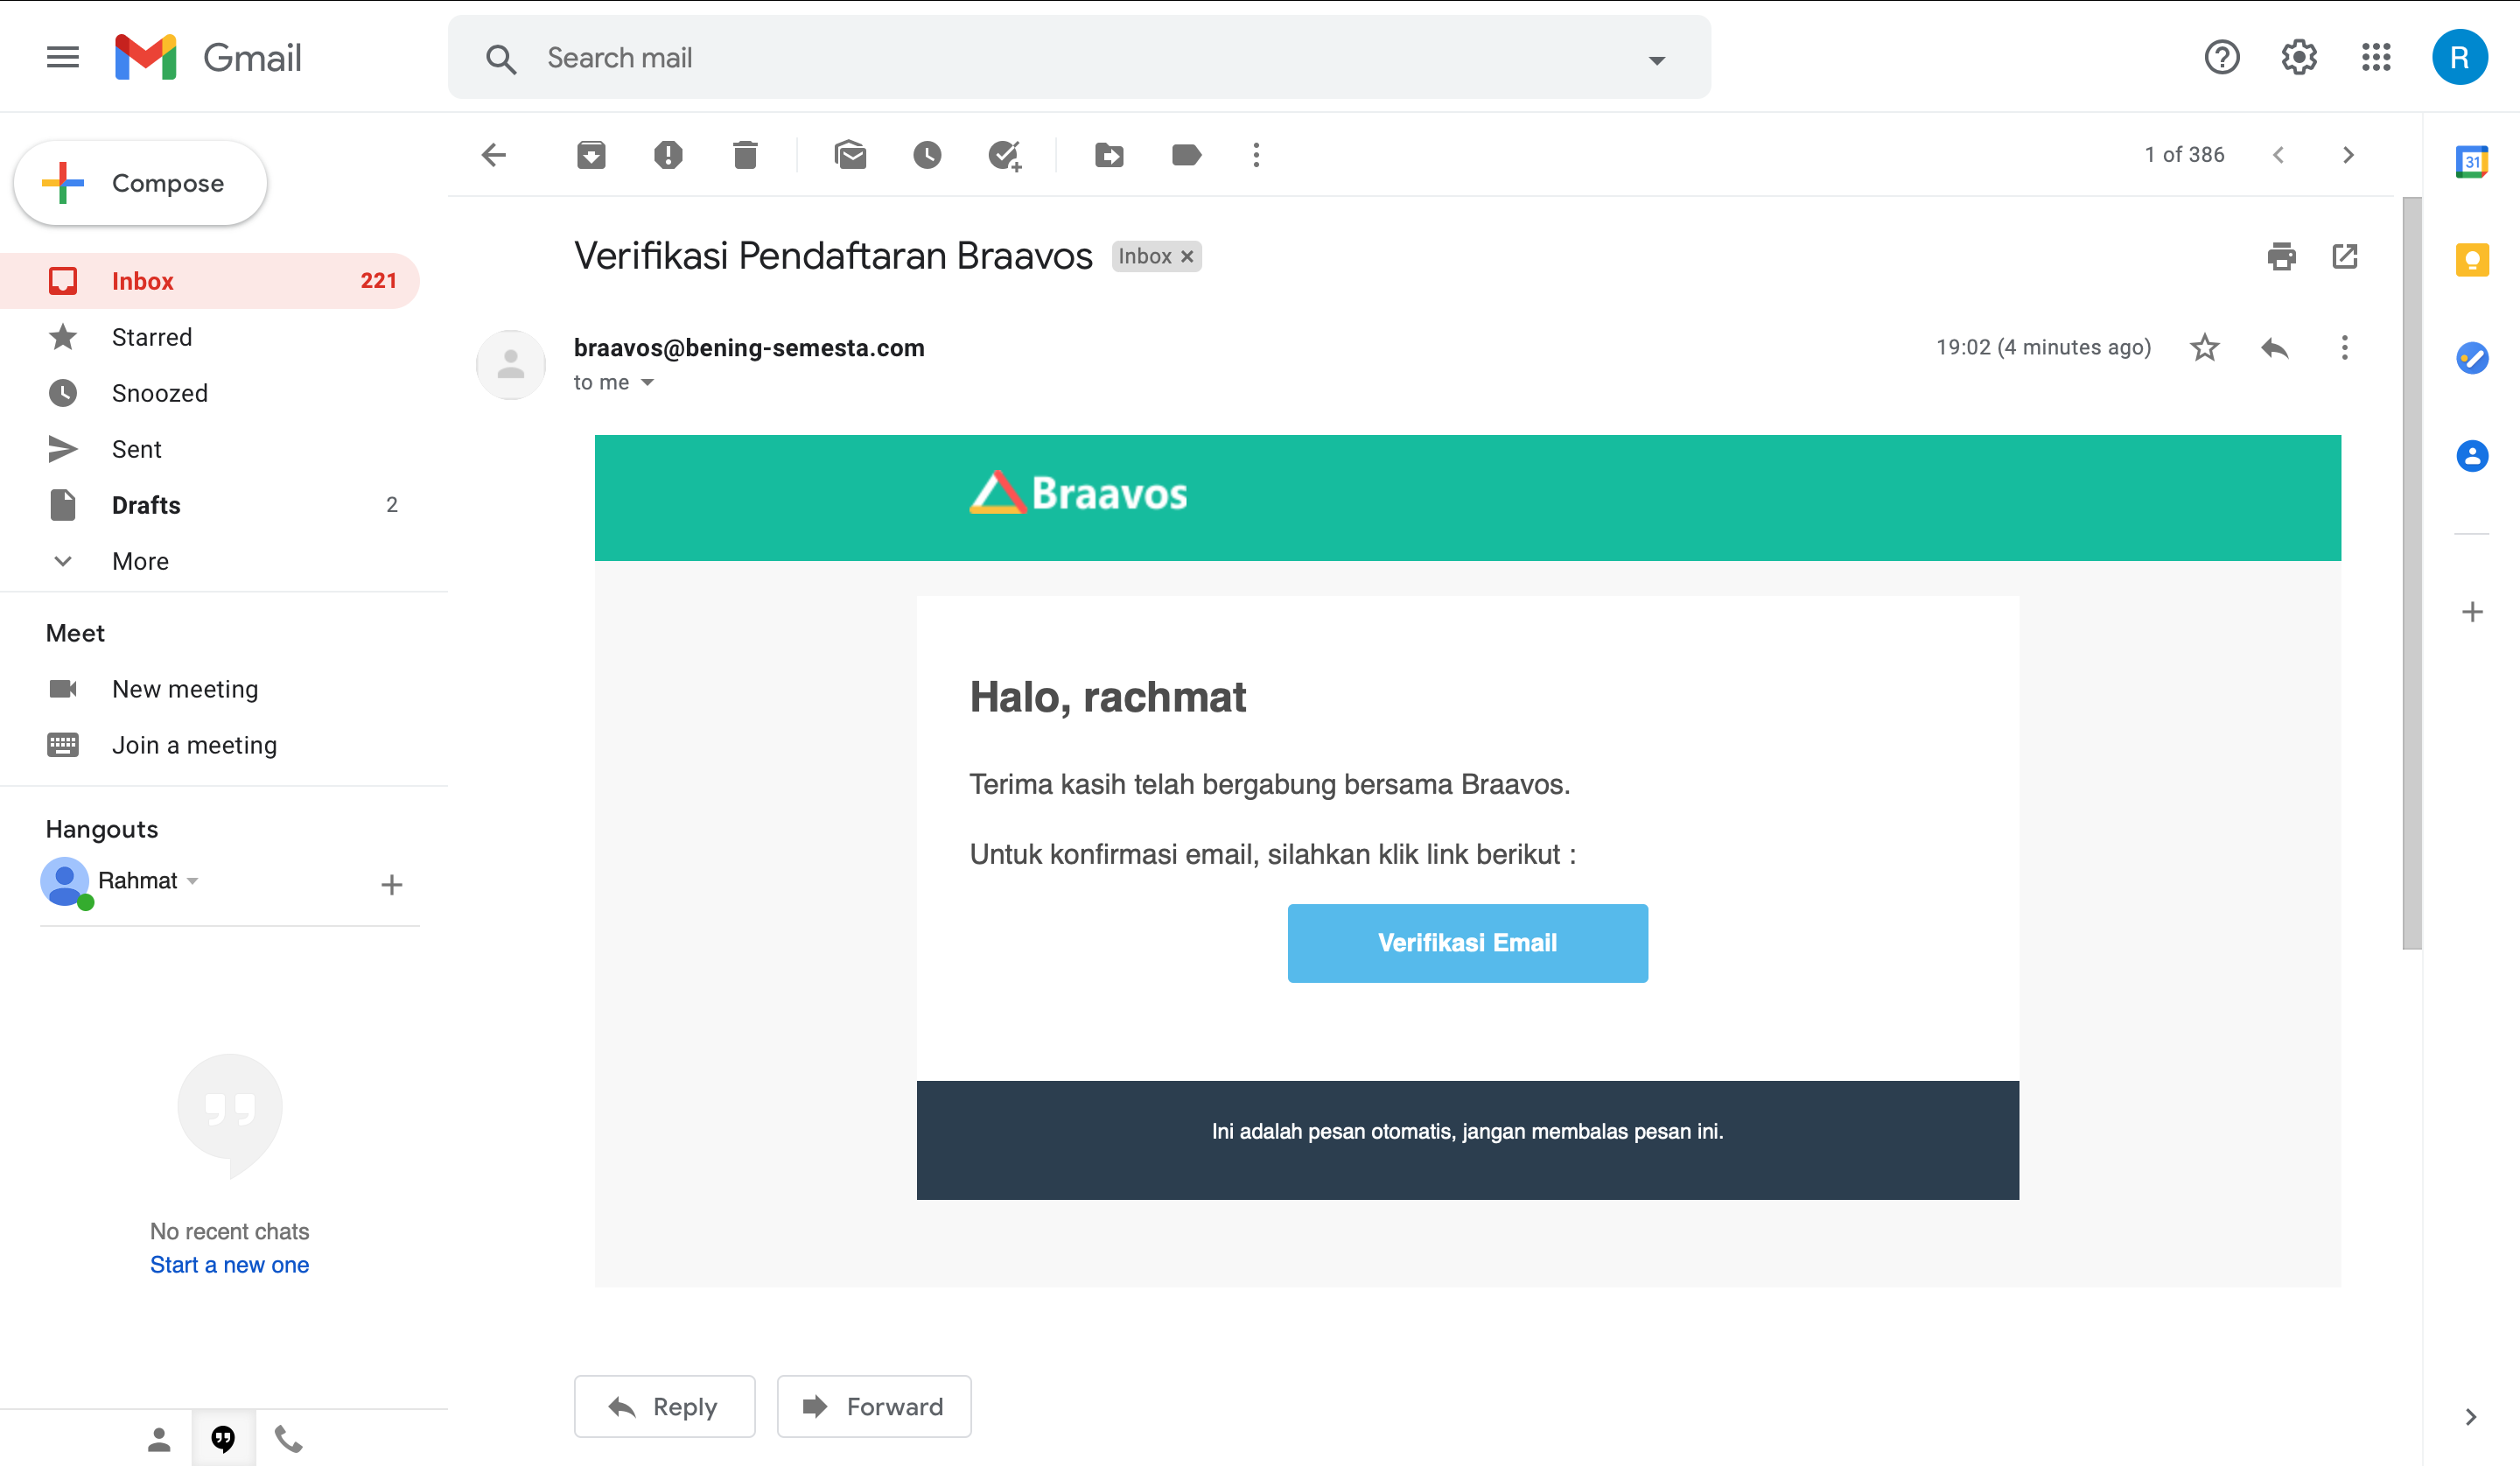Screen dimensions: 2520x1466
Task: Mark the message as unread
Action: 850,155
